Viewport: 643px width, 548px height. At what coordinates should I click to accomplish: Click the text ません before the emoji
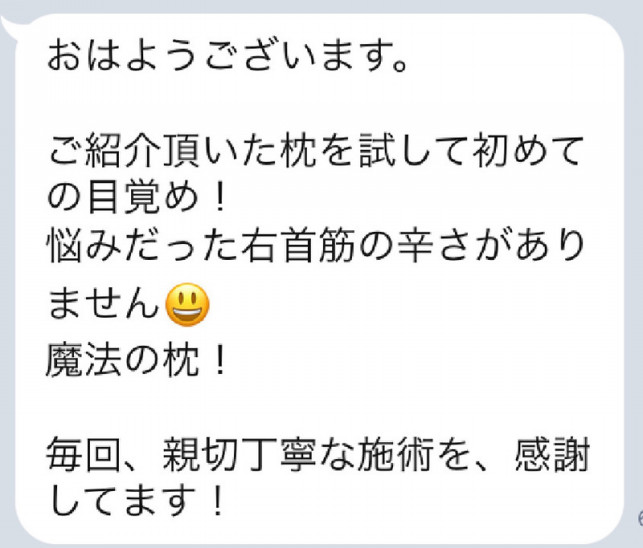point(103,304)
